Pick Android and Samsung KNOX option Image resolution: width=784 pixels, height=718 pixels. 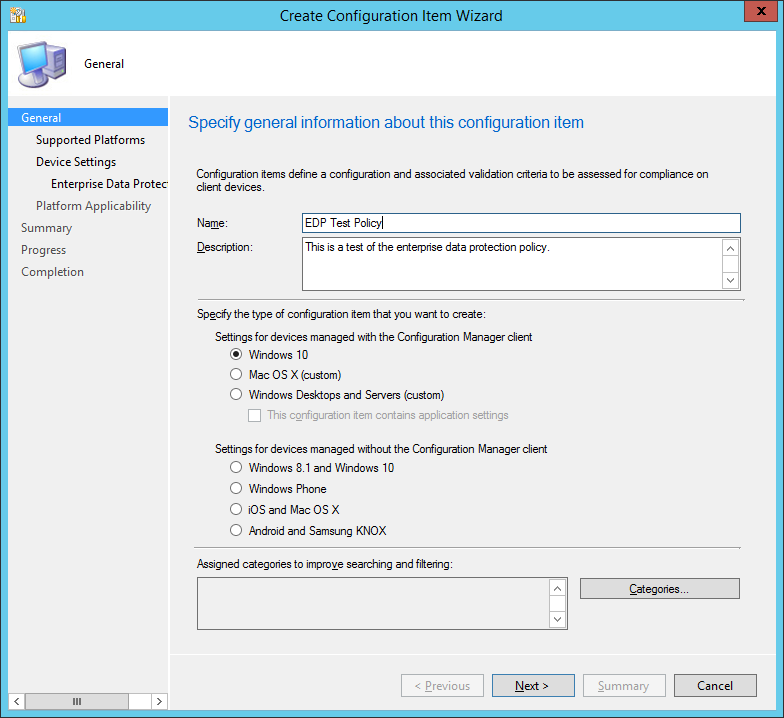coord(236,531)
